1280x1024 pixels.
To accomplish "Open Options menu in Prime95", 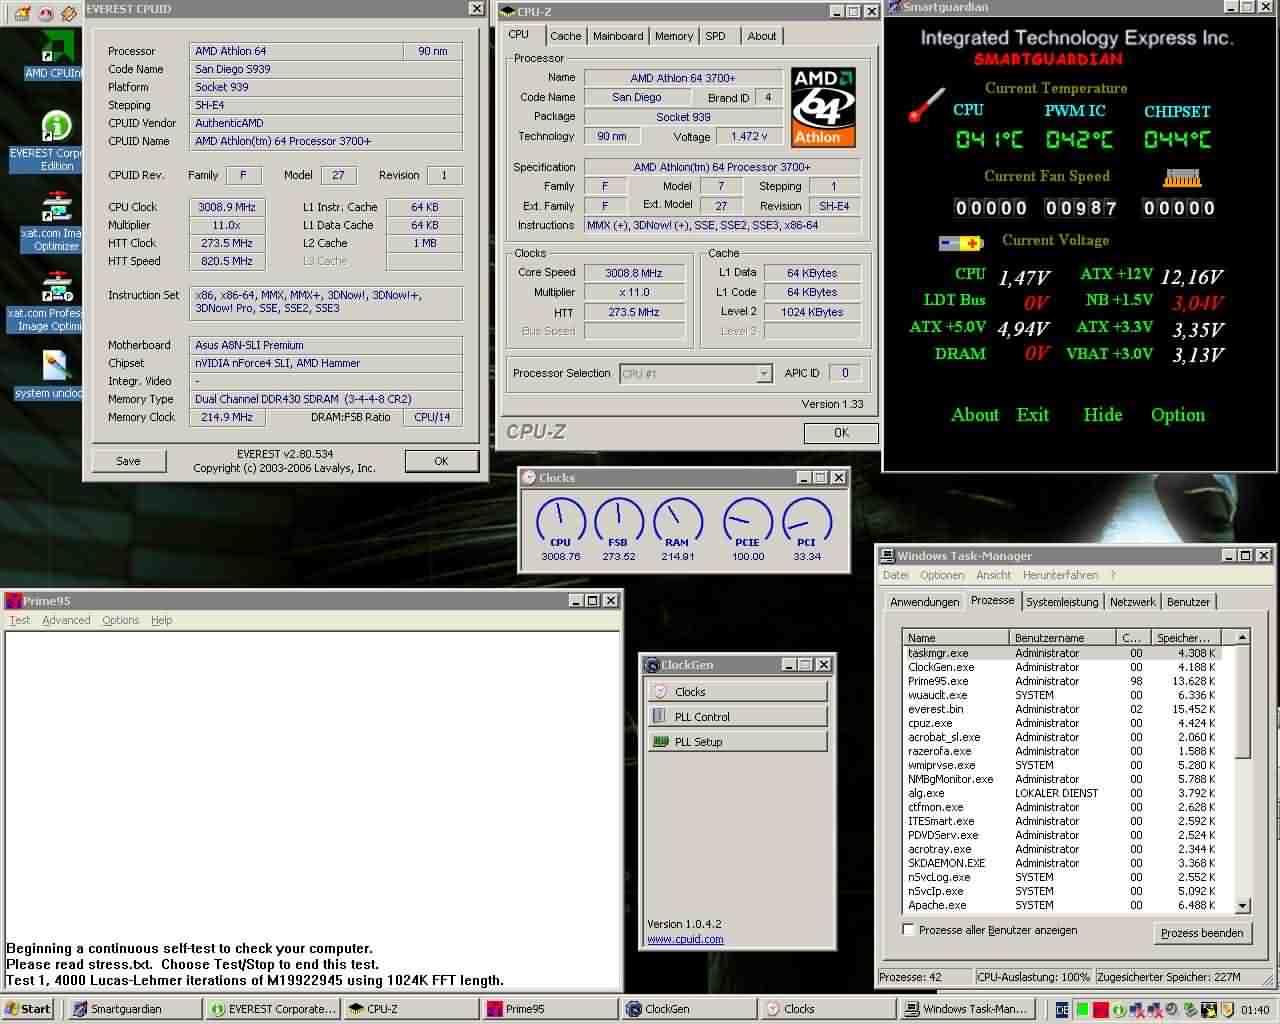I will pyautogui.click(x=121, y=621).
